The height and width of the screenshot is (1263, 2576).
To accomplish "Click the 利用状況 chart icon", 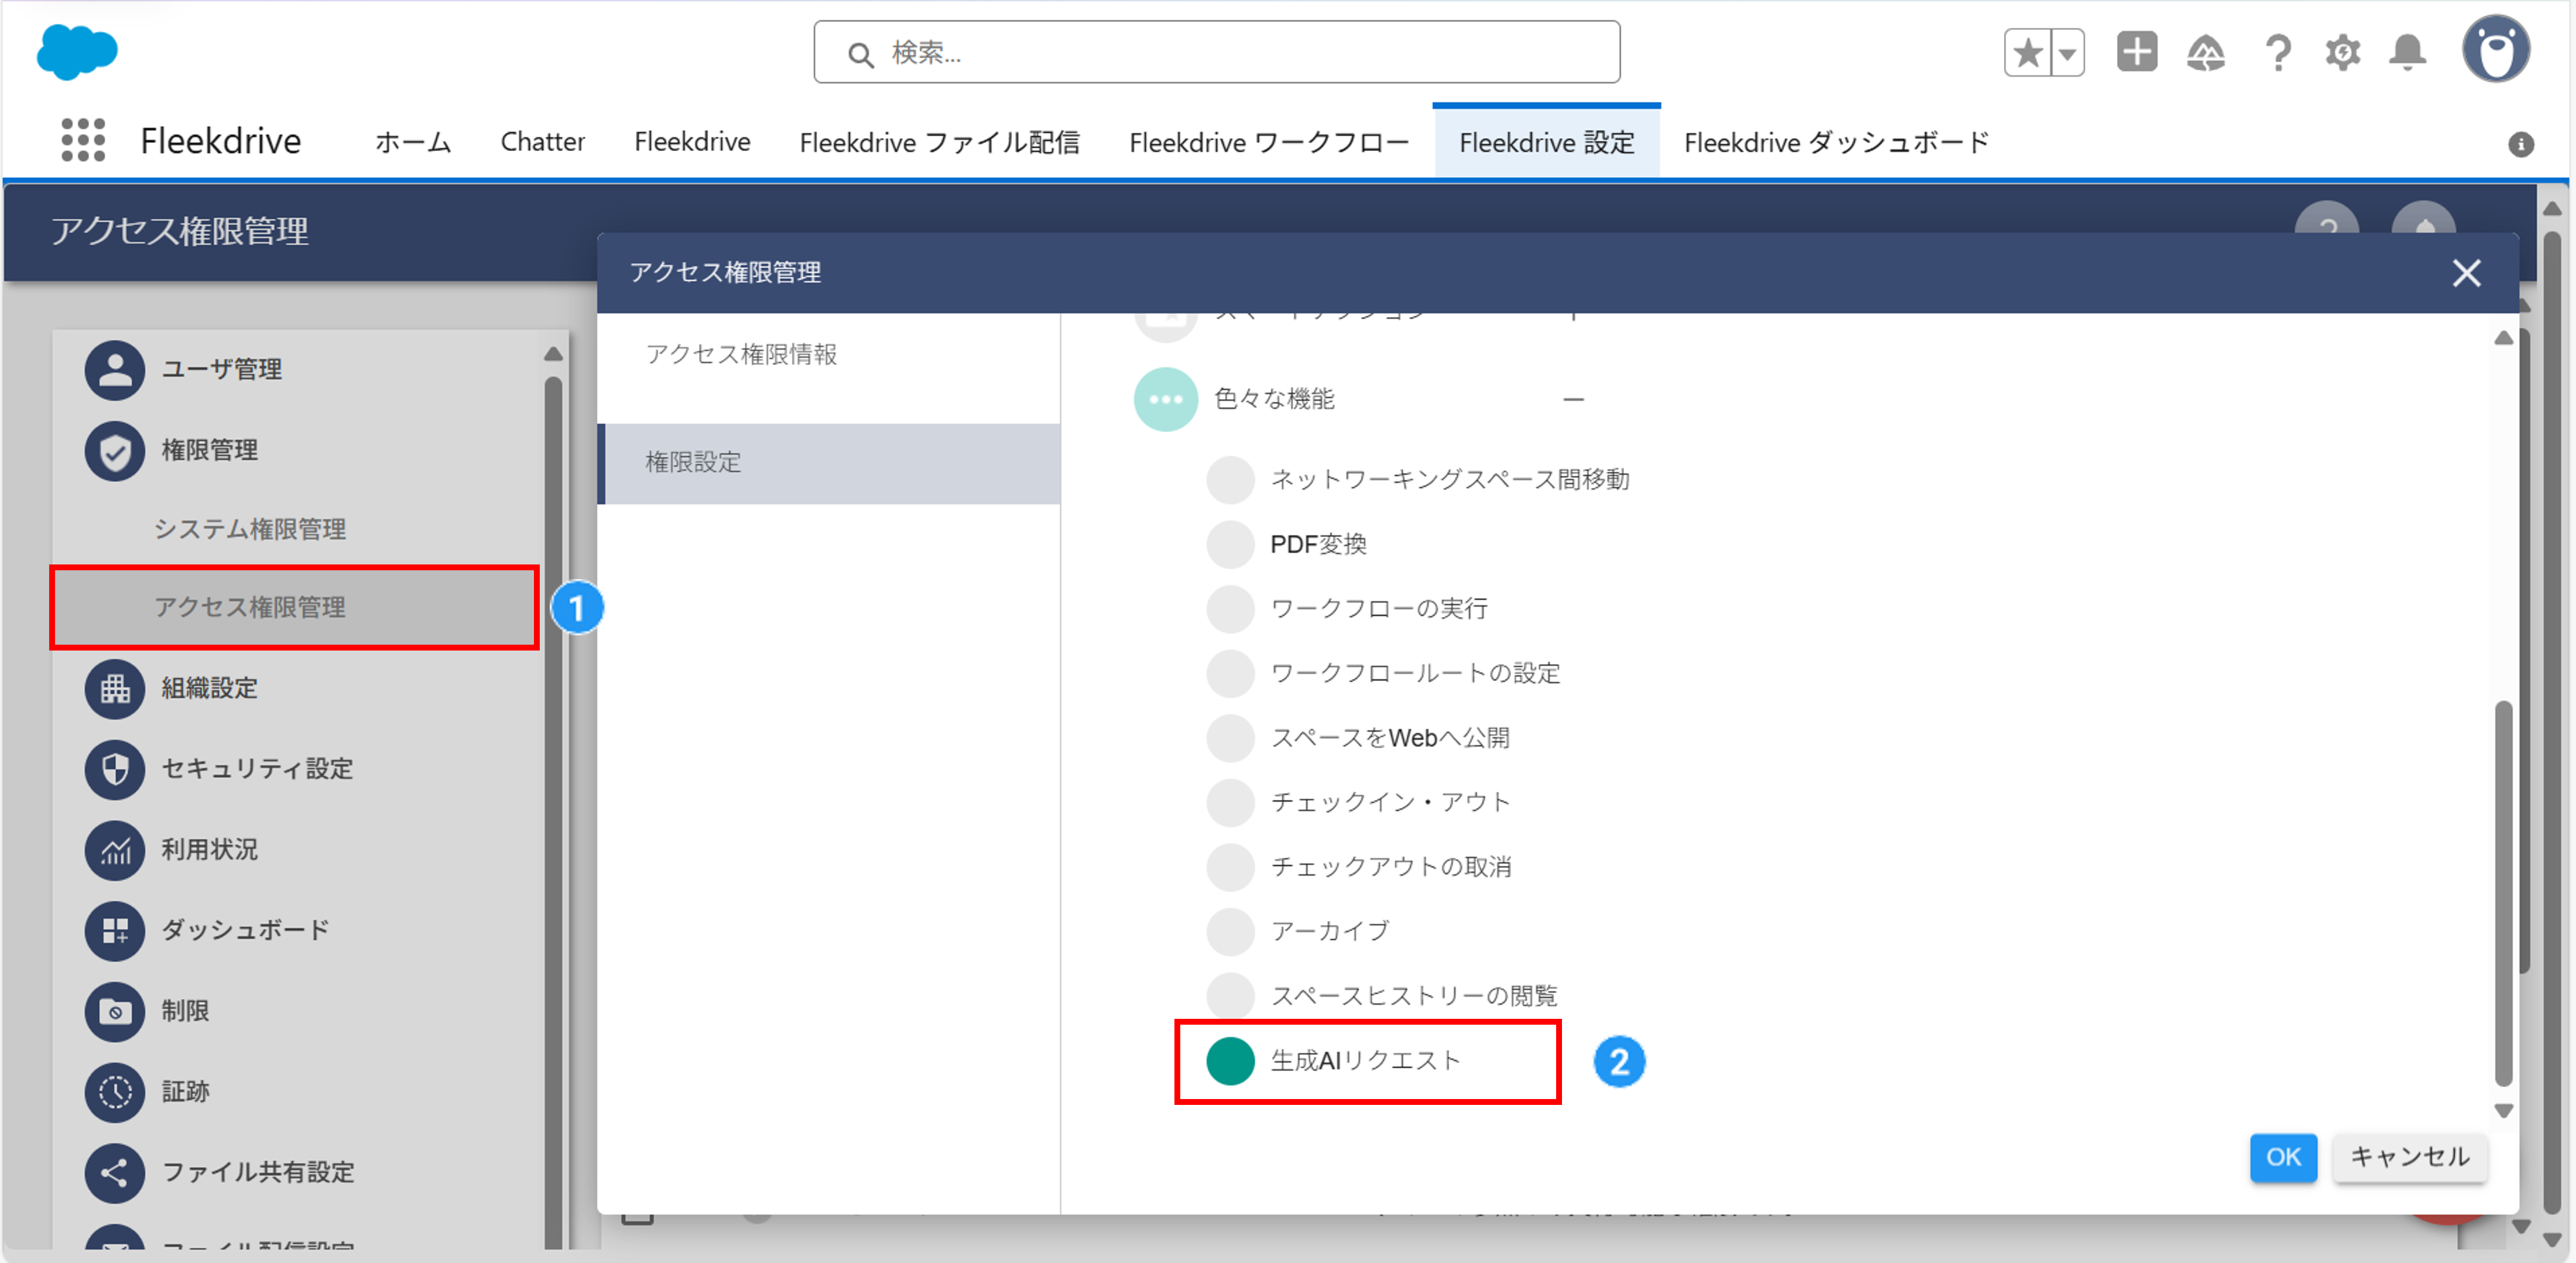I will pos(115,850).
